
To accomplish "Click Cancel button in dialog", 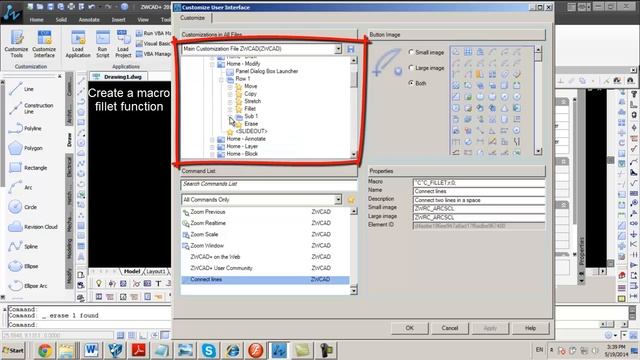I will tap(450, 328).
